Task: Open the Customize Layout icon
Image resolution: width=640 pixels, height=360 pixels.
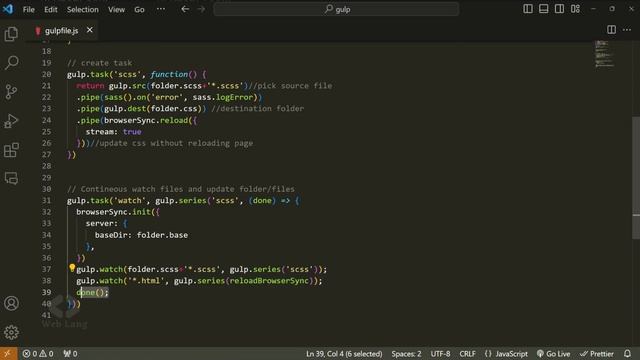Action: coord(576,9)
